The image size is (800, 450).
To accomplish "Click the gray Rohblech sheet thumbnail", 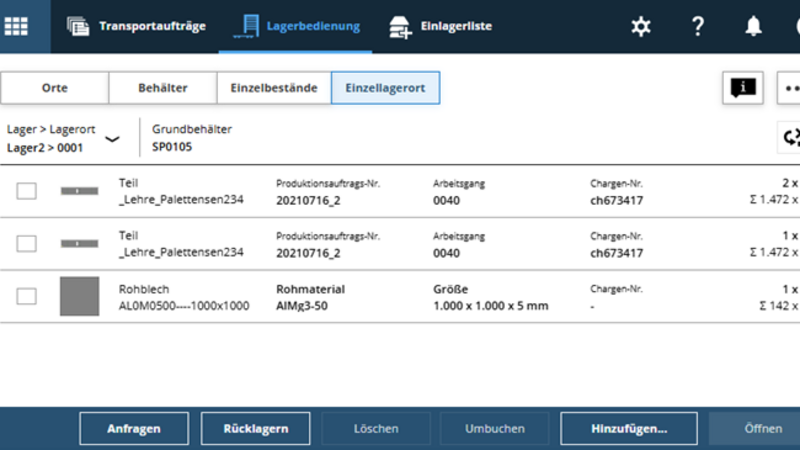I will coord(79,296).
